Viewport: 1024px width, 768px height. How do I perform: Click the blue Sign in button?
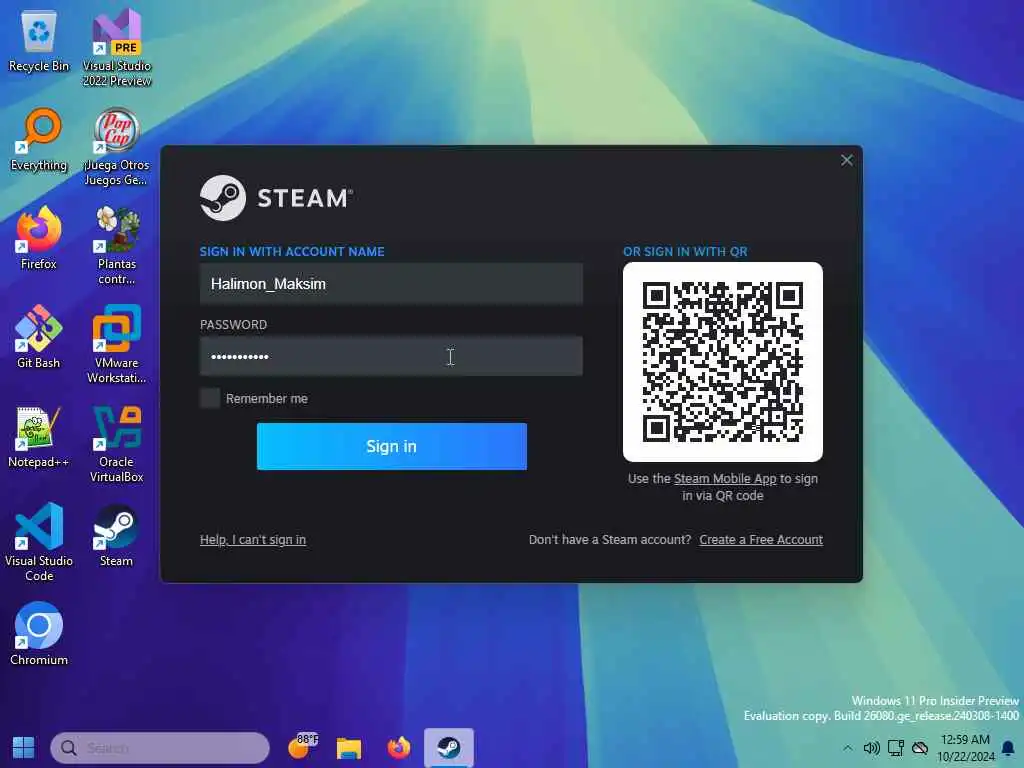[x=392, y=446]
